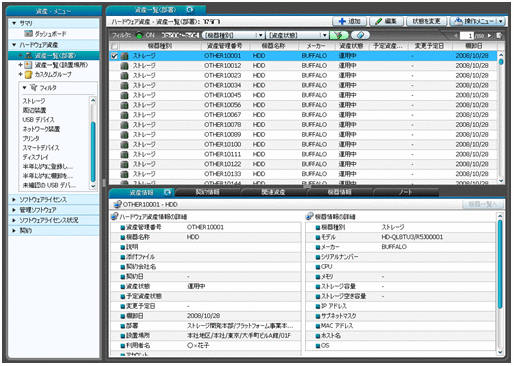
Task: Expand the ソフトウェアライセンス状況 section
Action: click(x=14, y=220)
